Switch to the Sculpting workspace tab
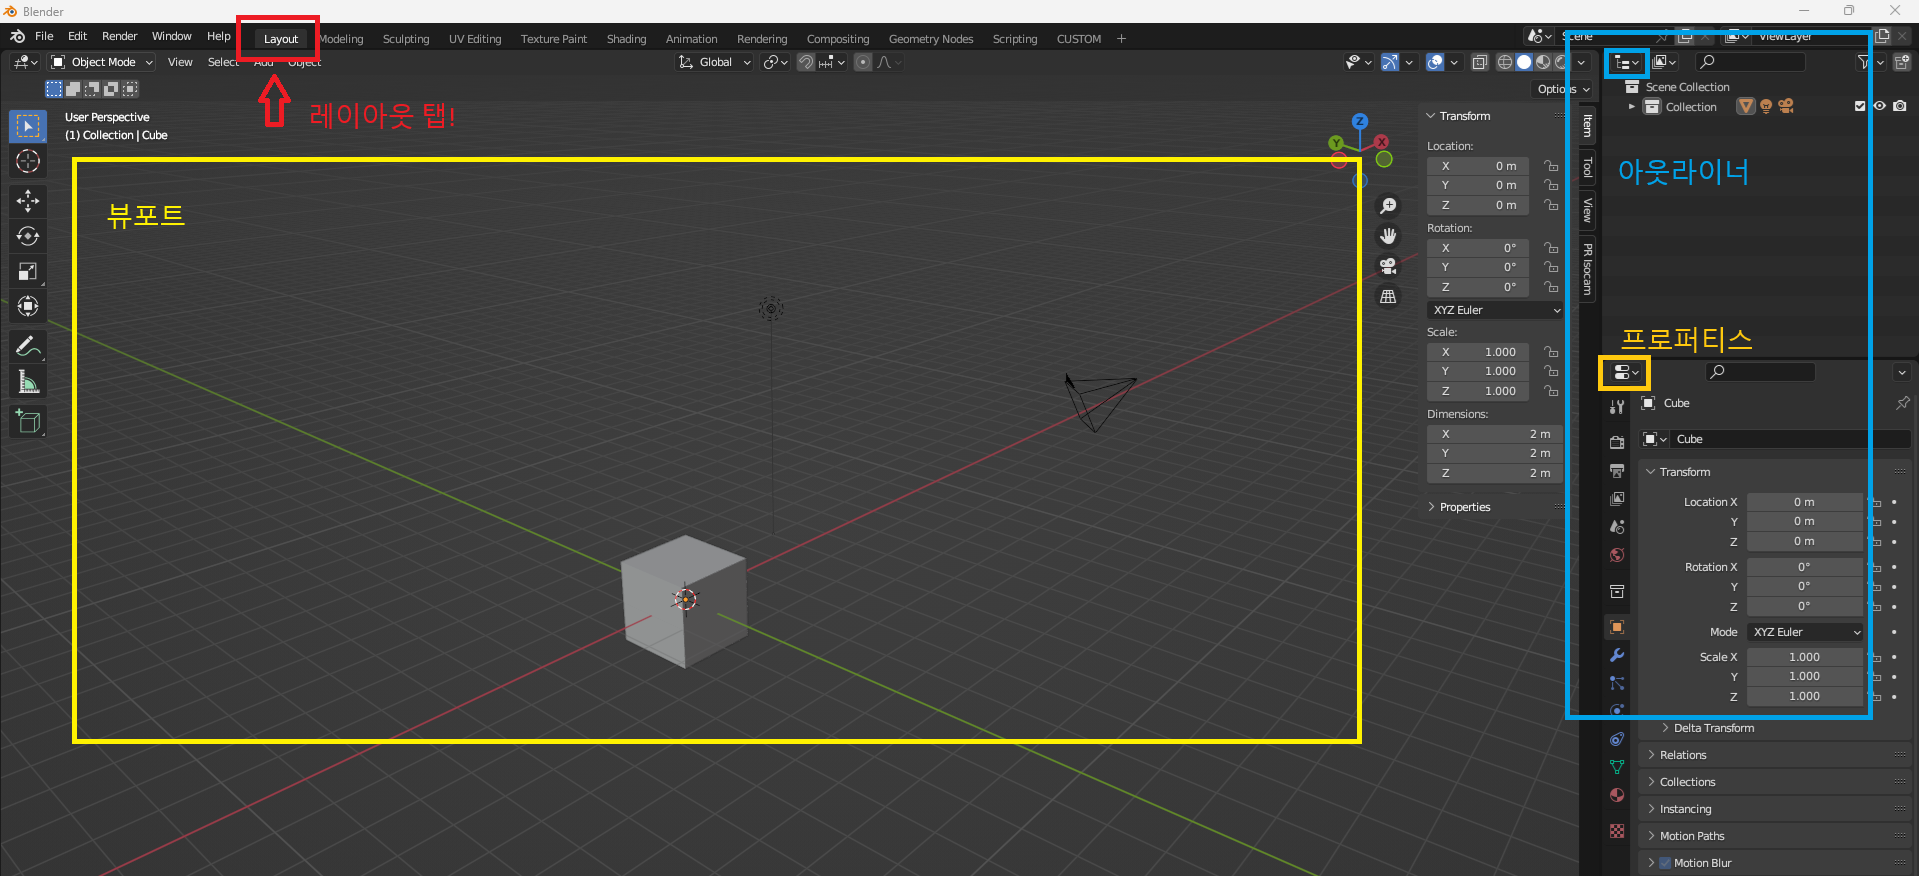 coord(406,39)
